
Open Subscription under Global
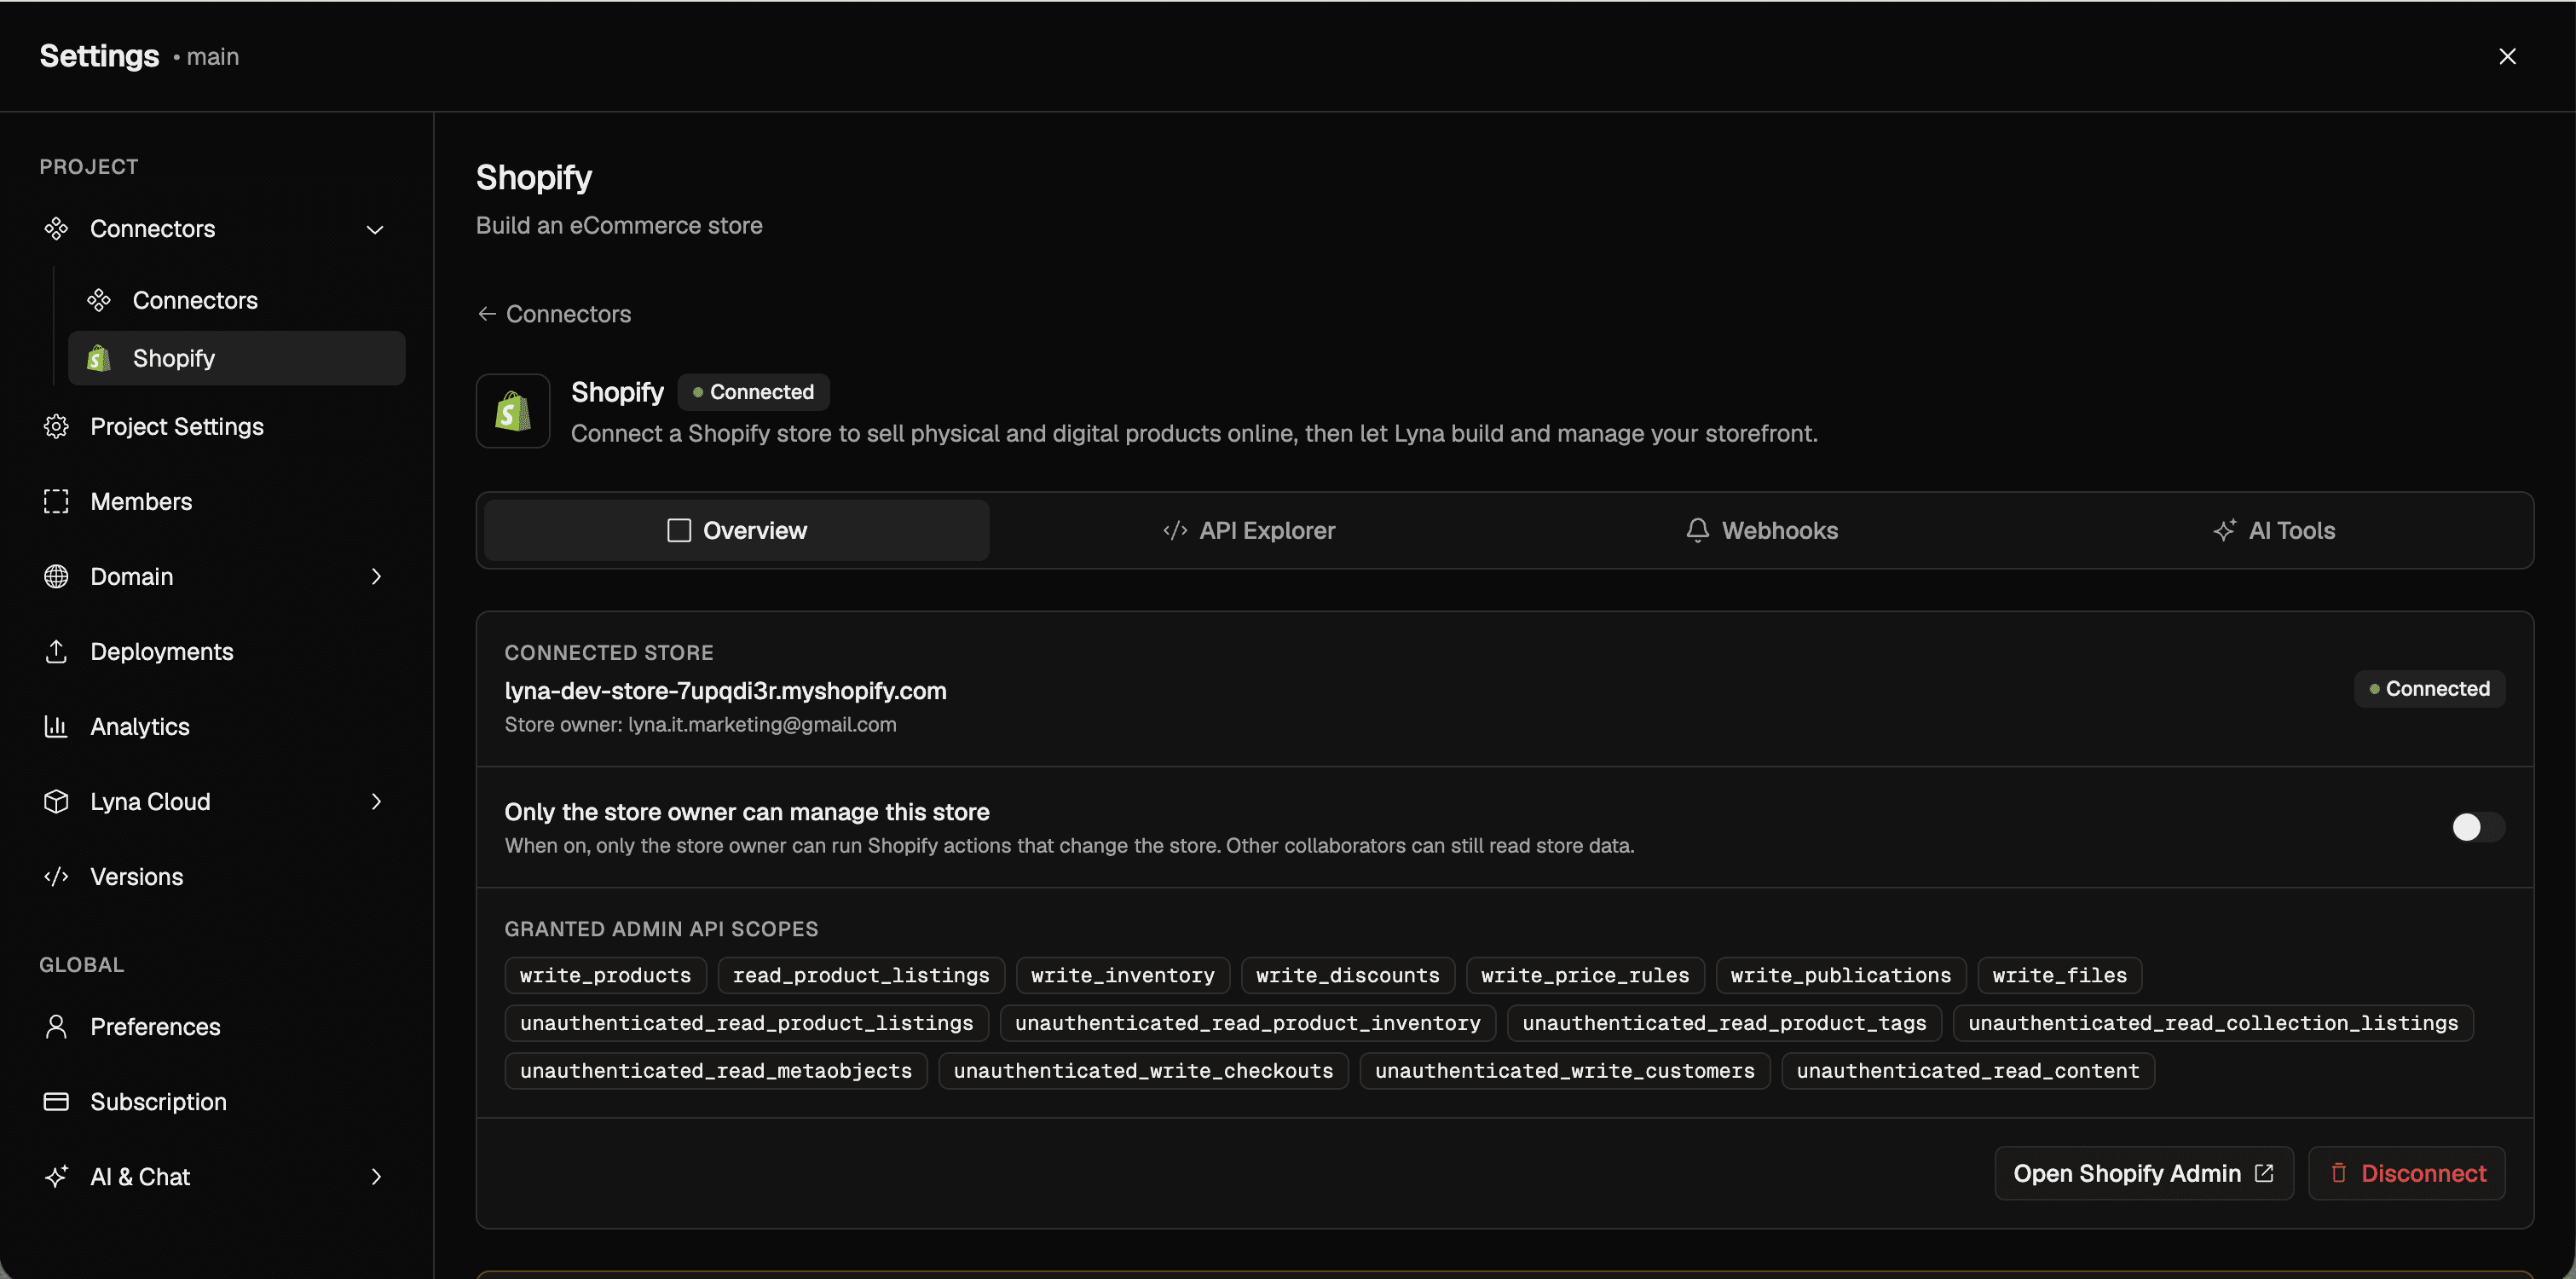tap(158, 1102)
